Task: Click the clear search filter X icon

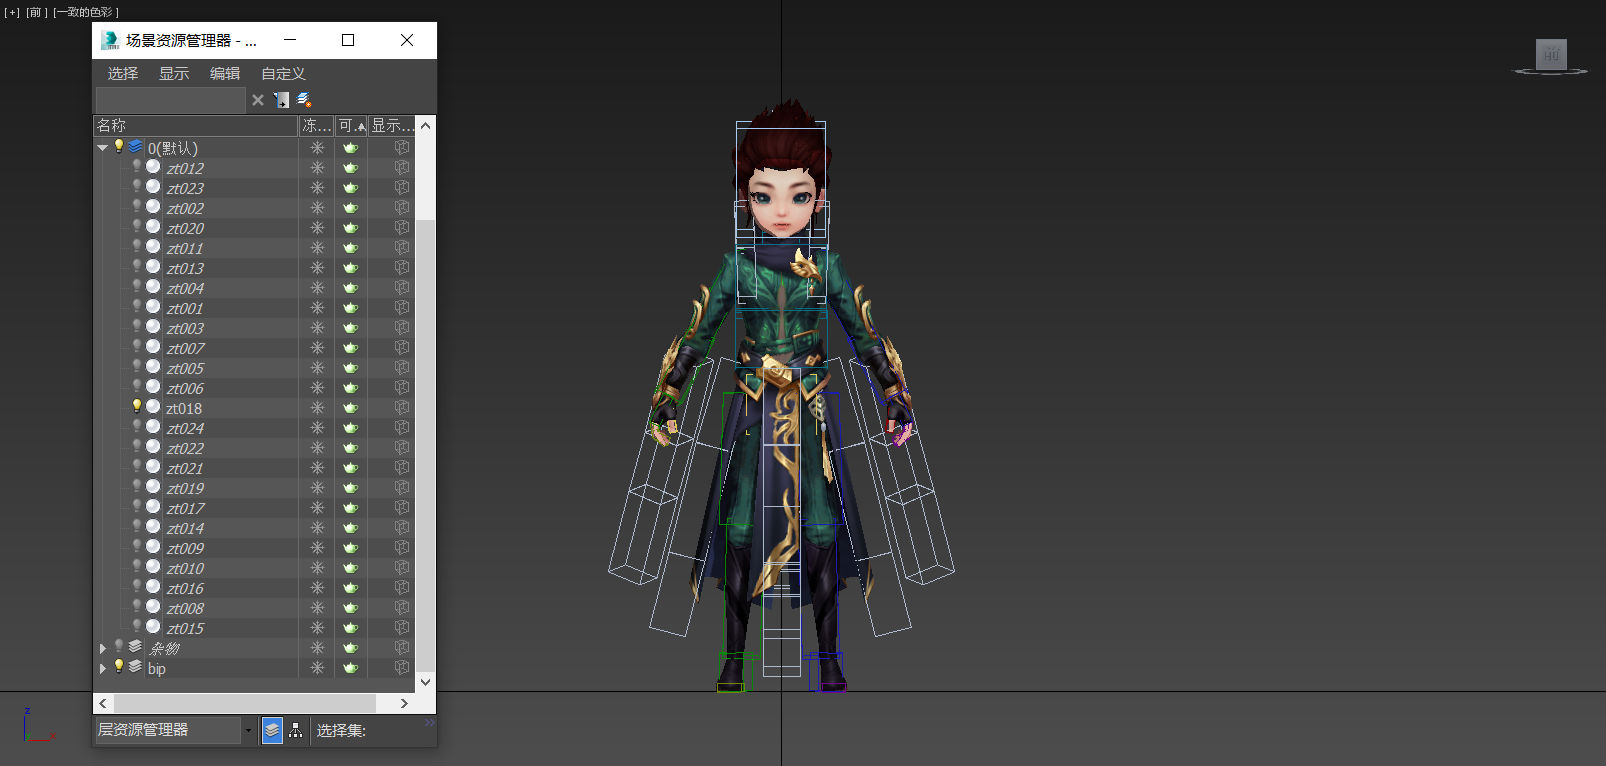Action: coord(258,100)
